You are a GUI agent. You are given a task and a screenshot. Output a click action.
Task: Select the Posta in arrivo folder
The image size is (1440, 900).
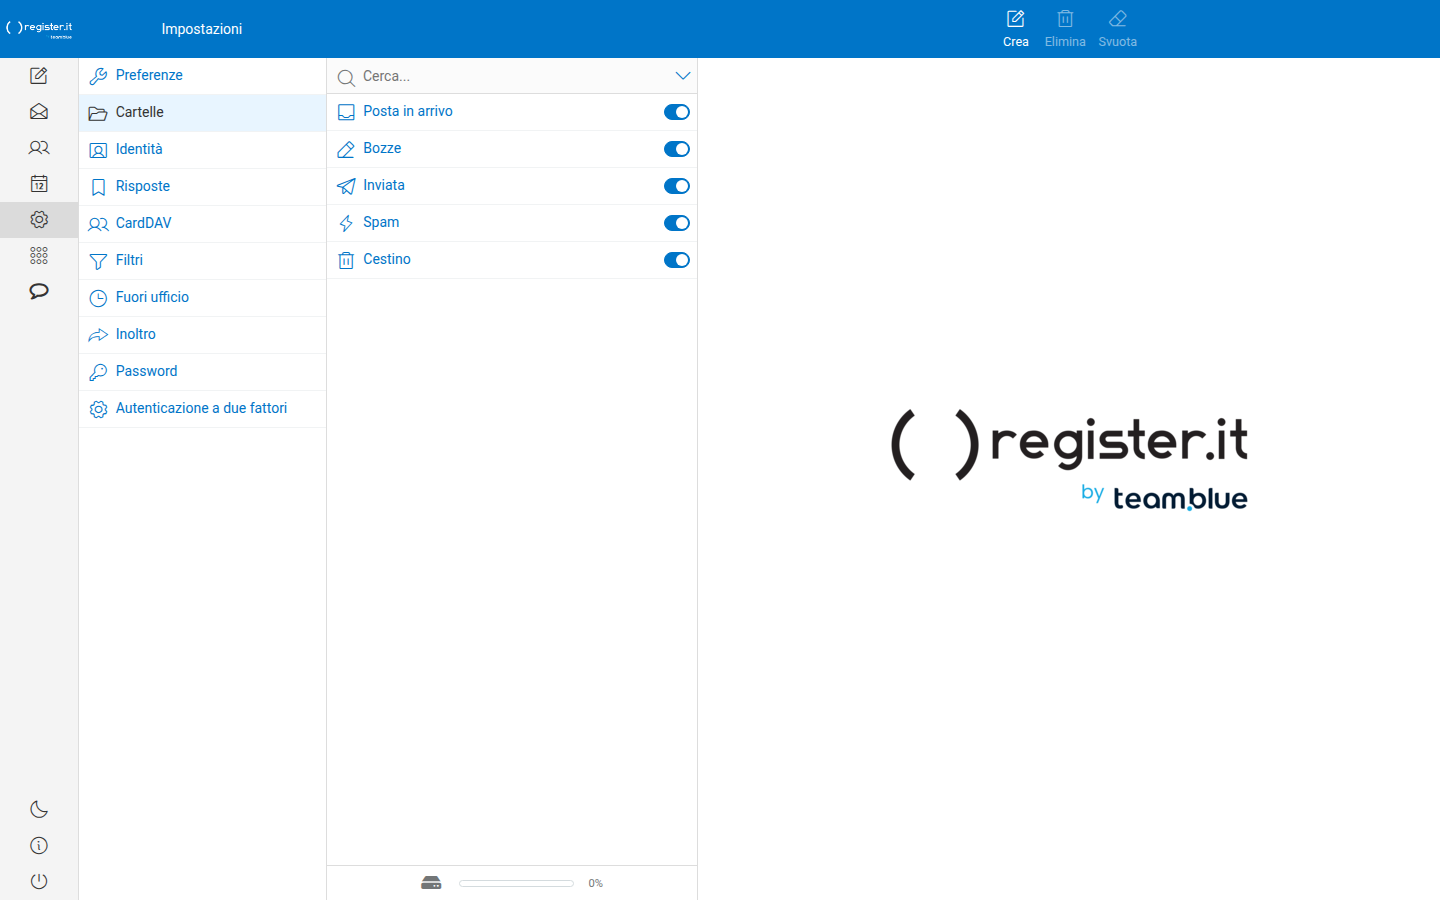click(512, 112)
